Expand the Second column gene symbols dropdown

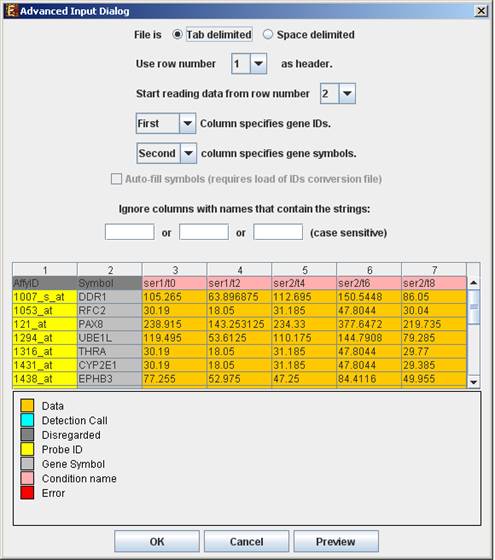(x=188, y=153)
